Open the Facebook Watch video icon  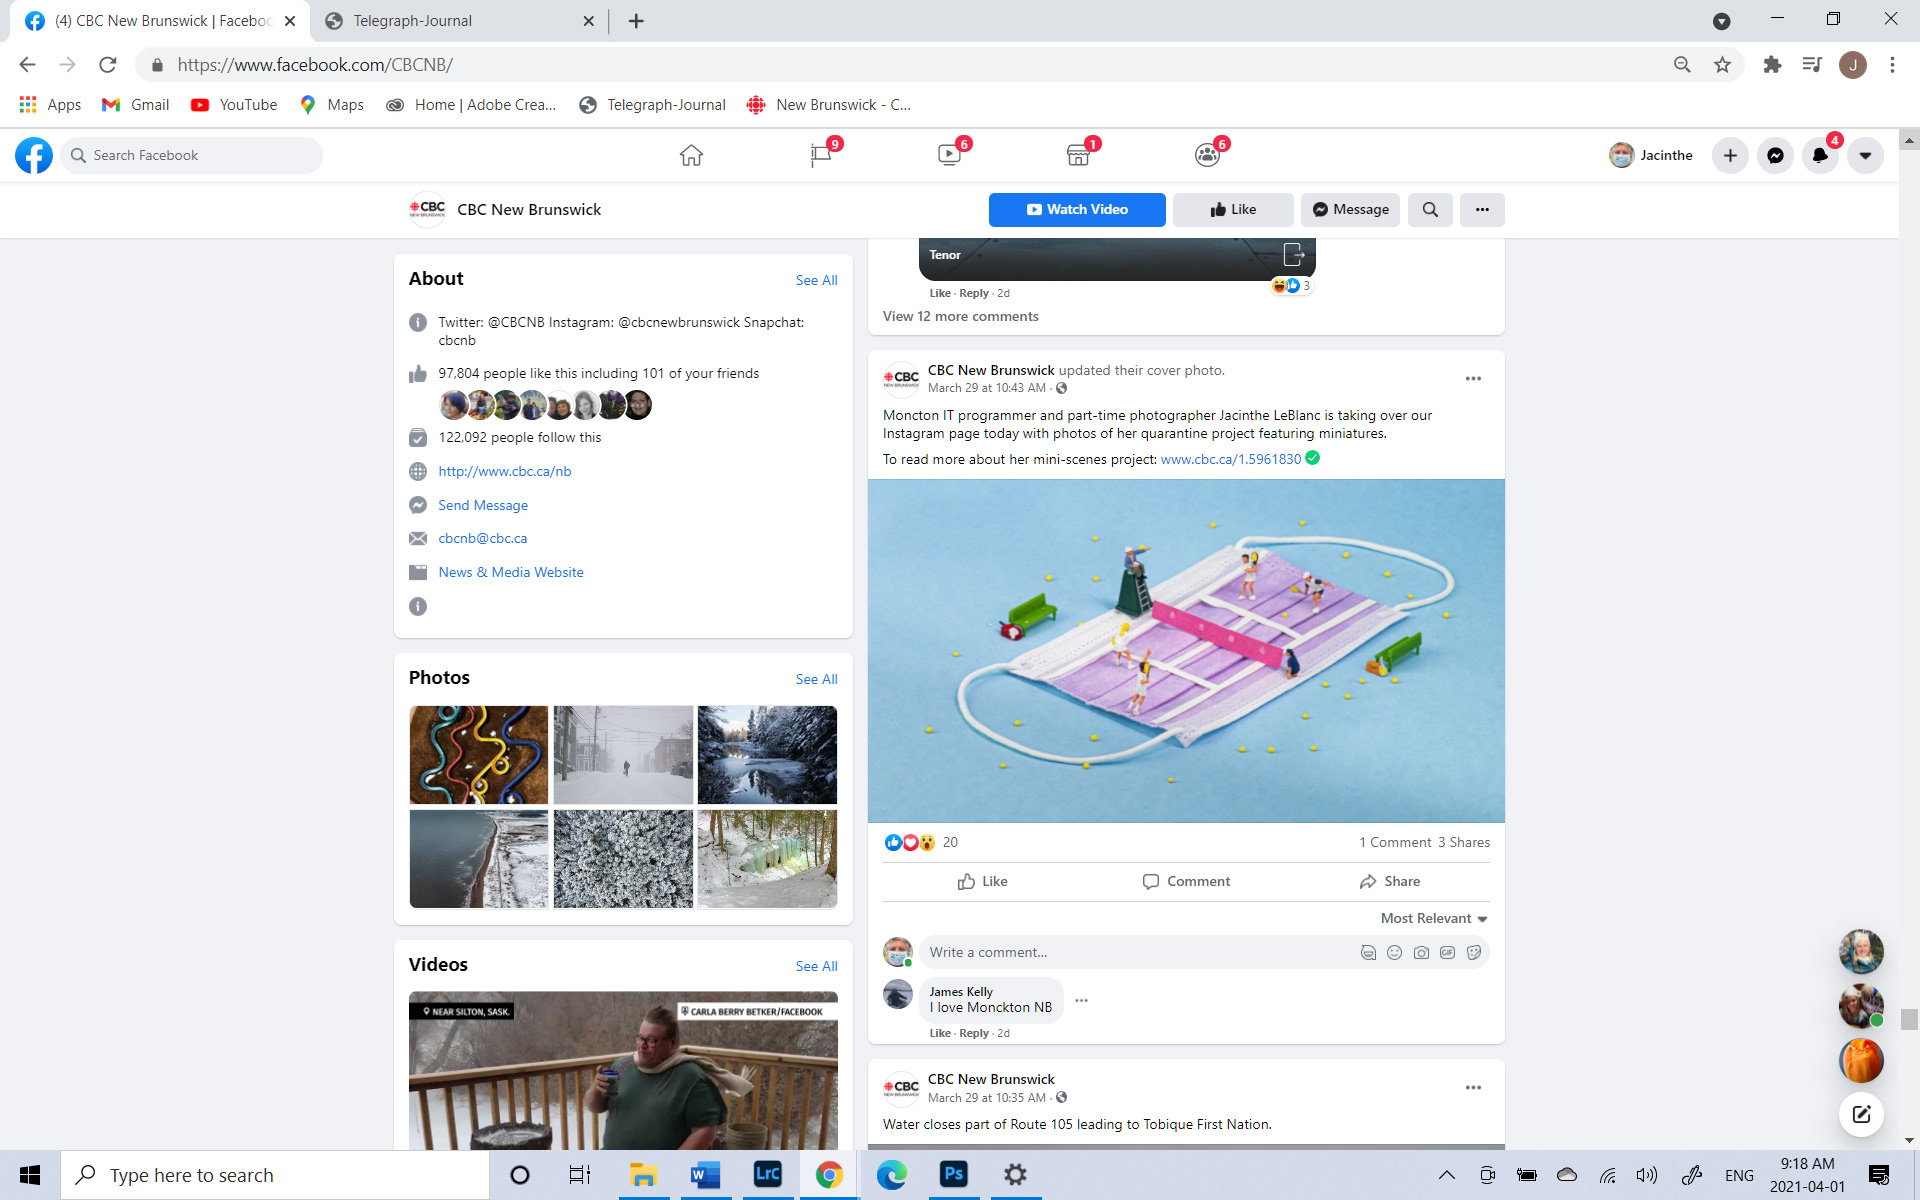pos(949,155)
